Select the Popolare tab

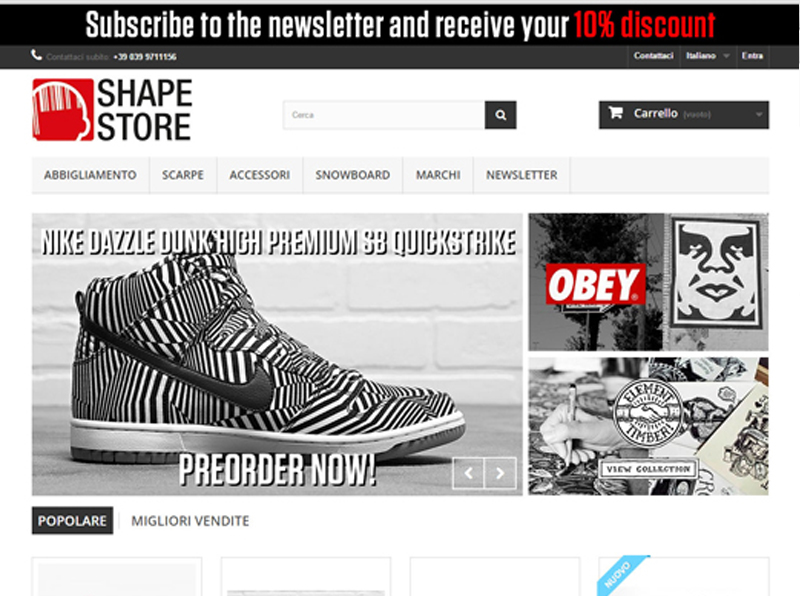tap(72, 520)
